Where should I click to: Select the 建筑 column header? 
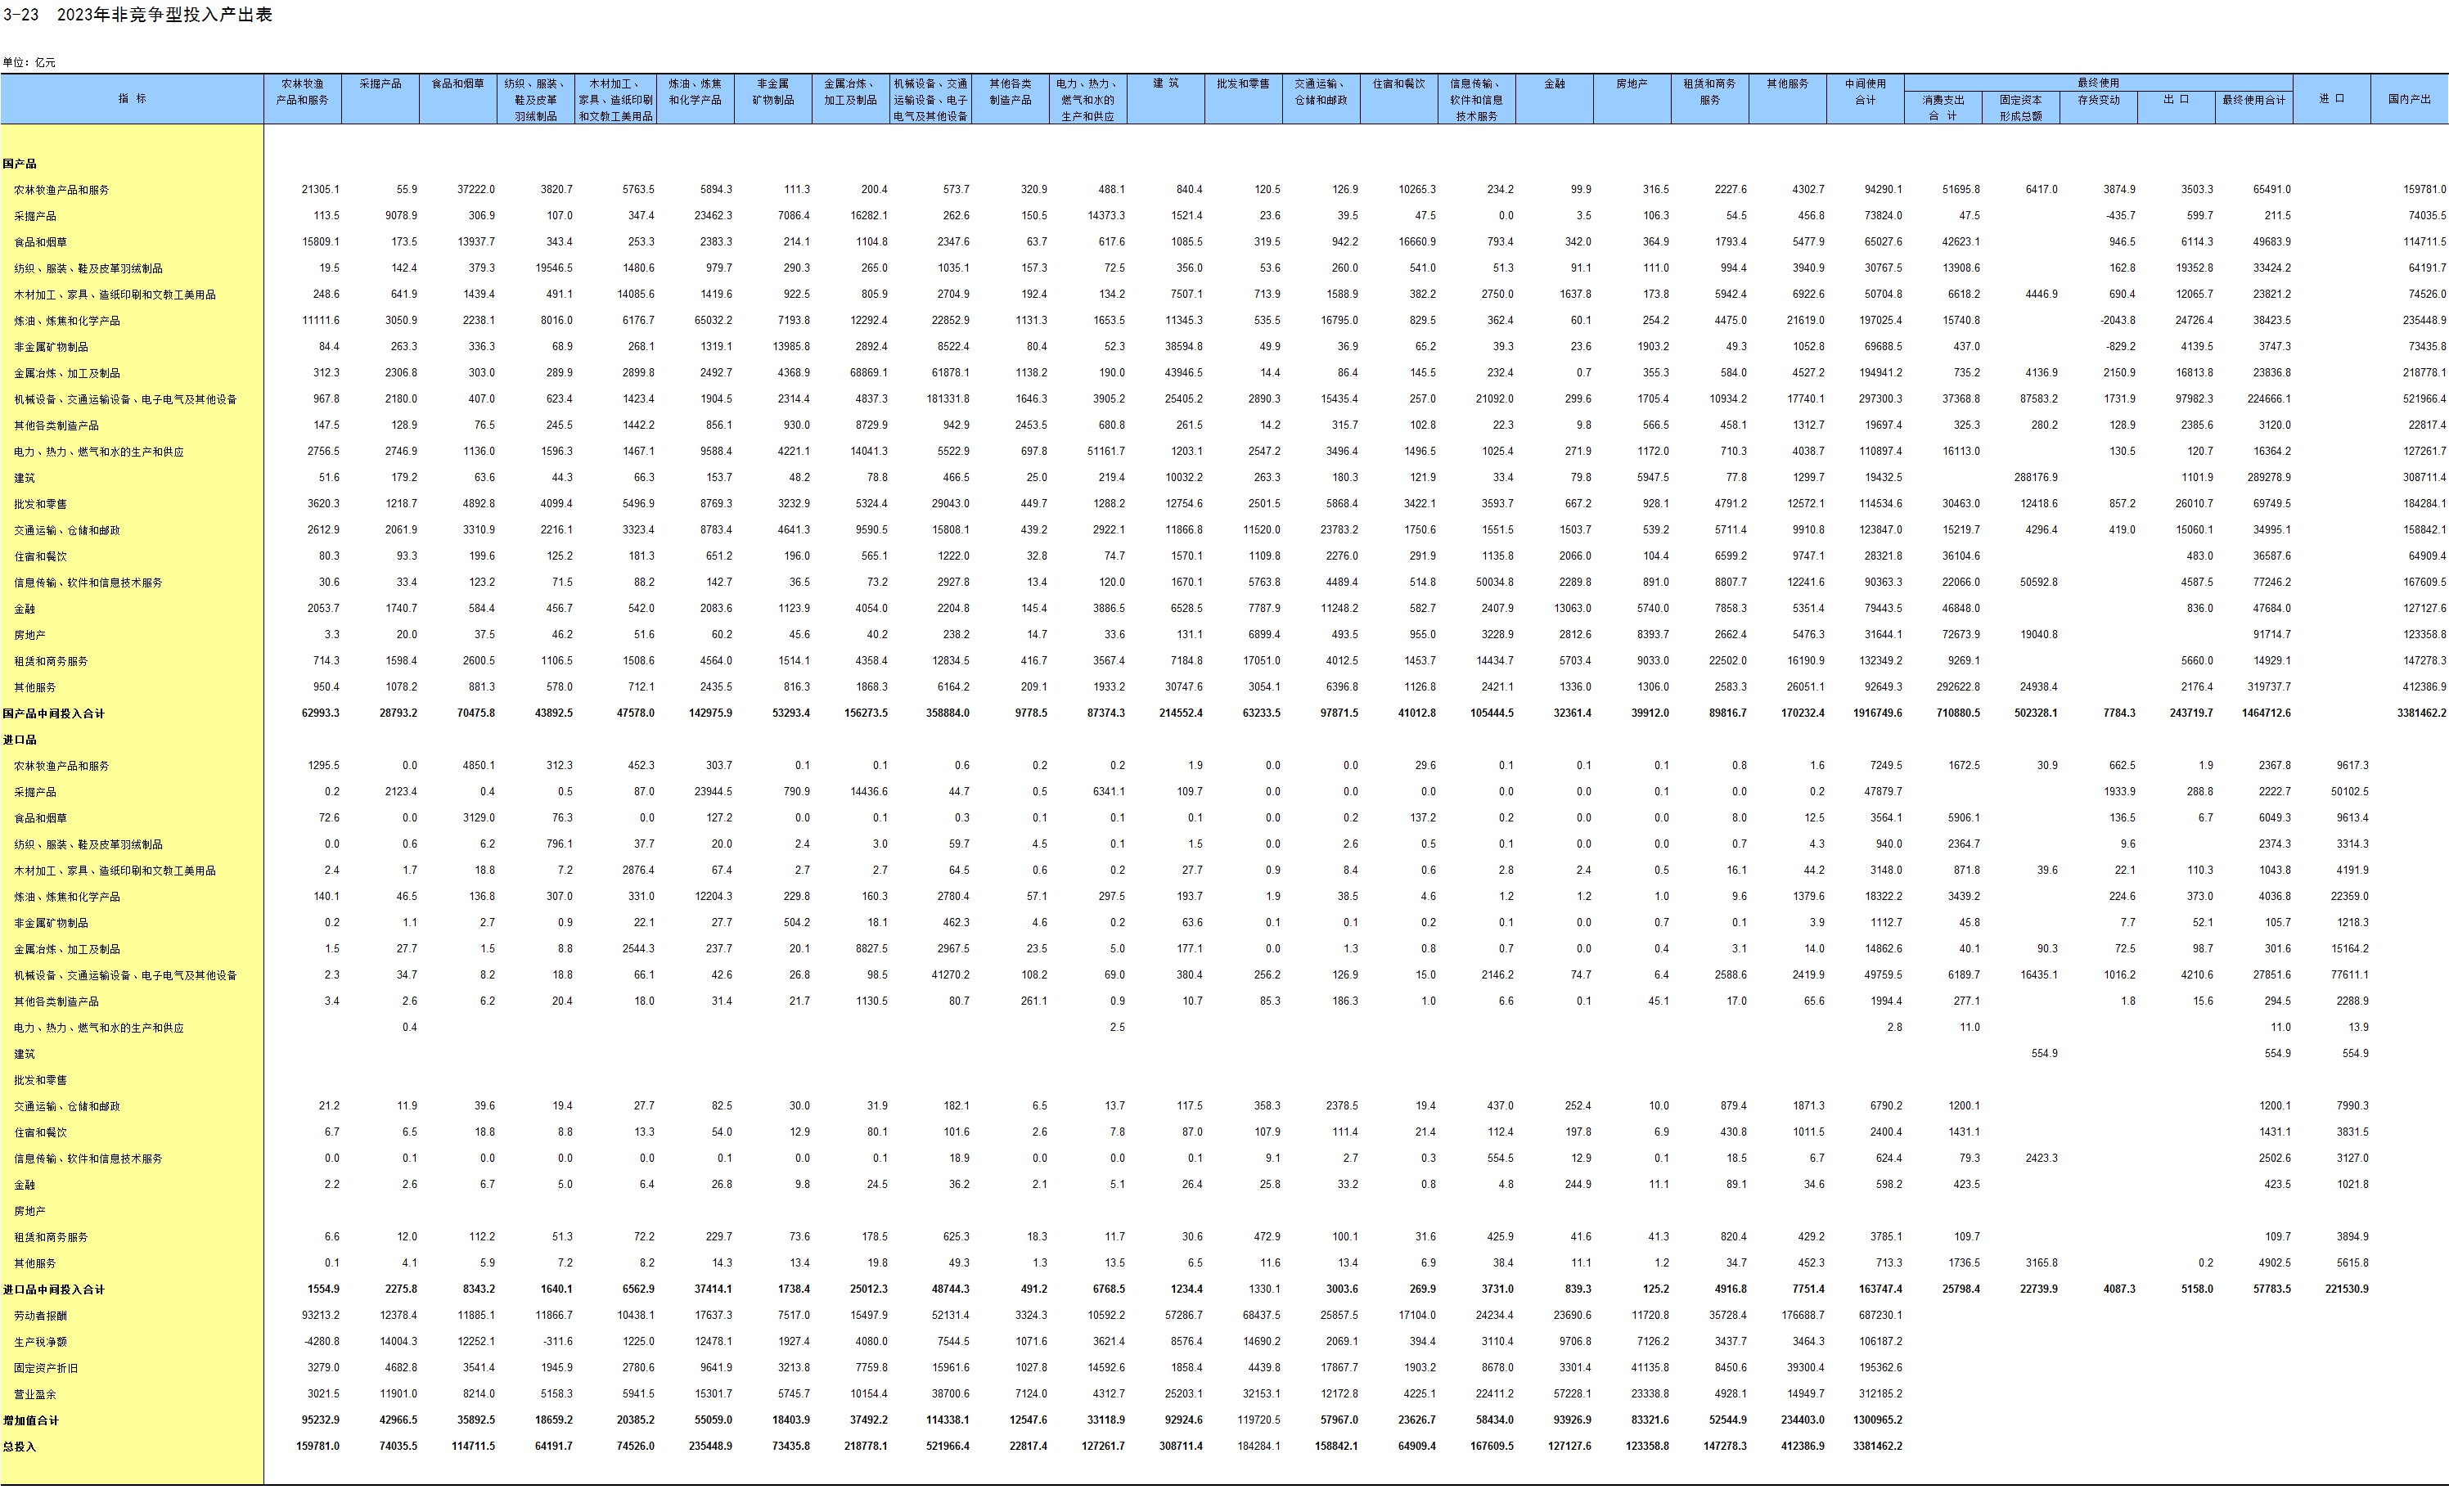click(x=1165, y=84)
